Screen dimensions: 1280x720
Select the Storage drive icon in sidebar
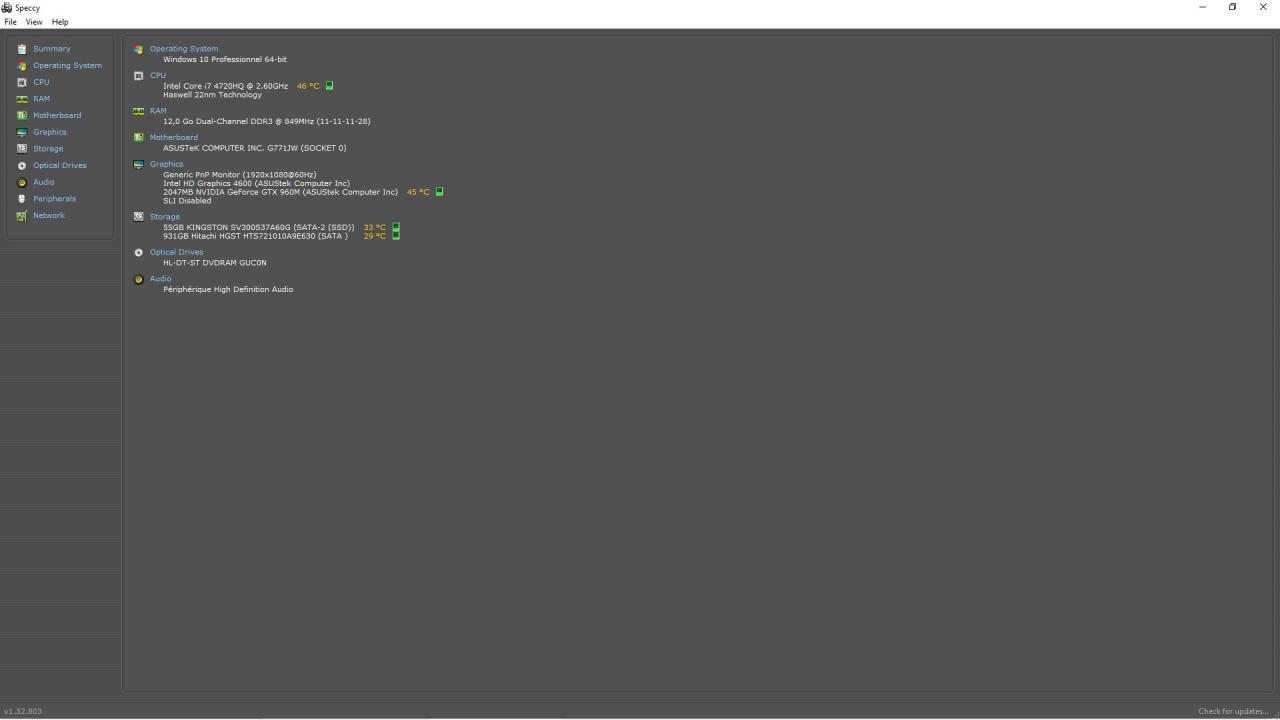coord(22,149)
